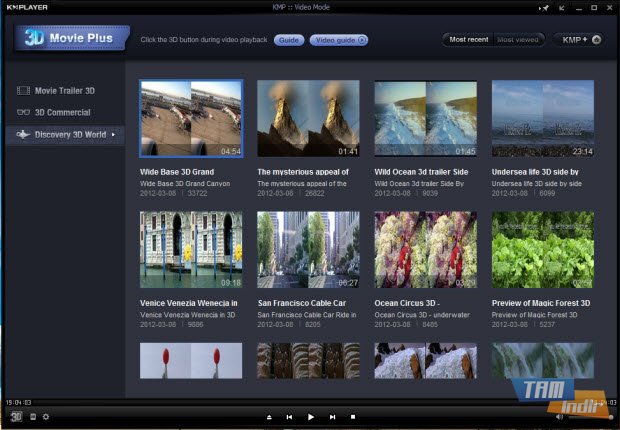Open the playlist editor icon beside 3D button
This screenshot has height=430, width=620.
coord(33,417)
